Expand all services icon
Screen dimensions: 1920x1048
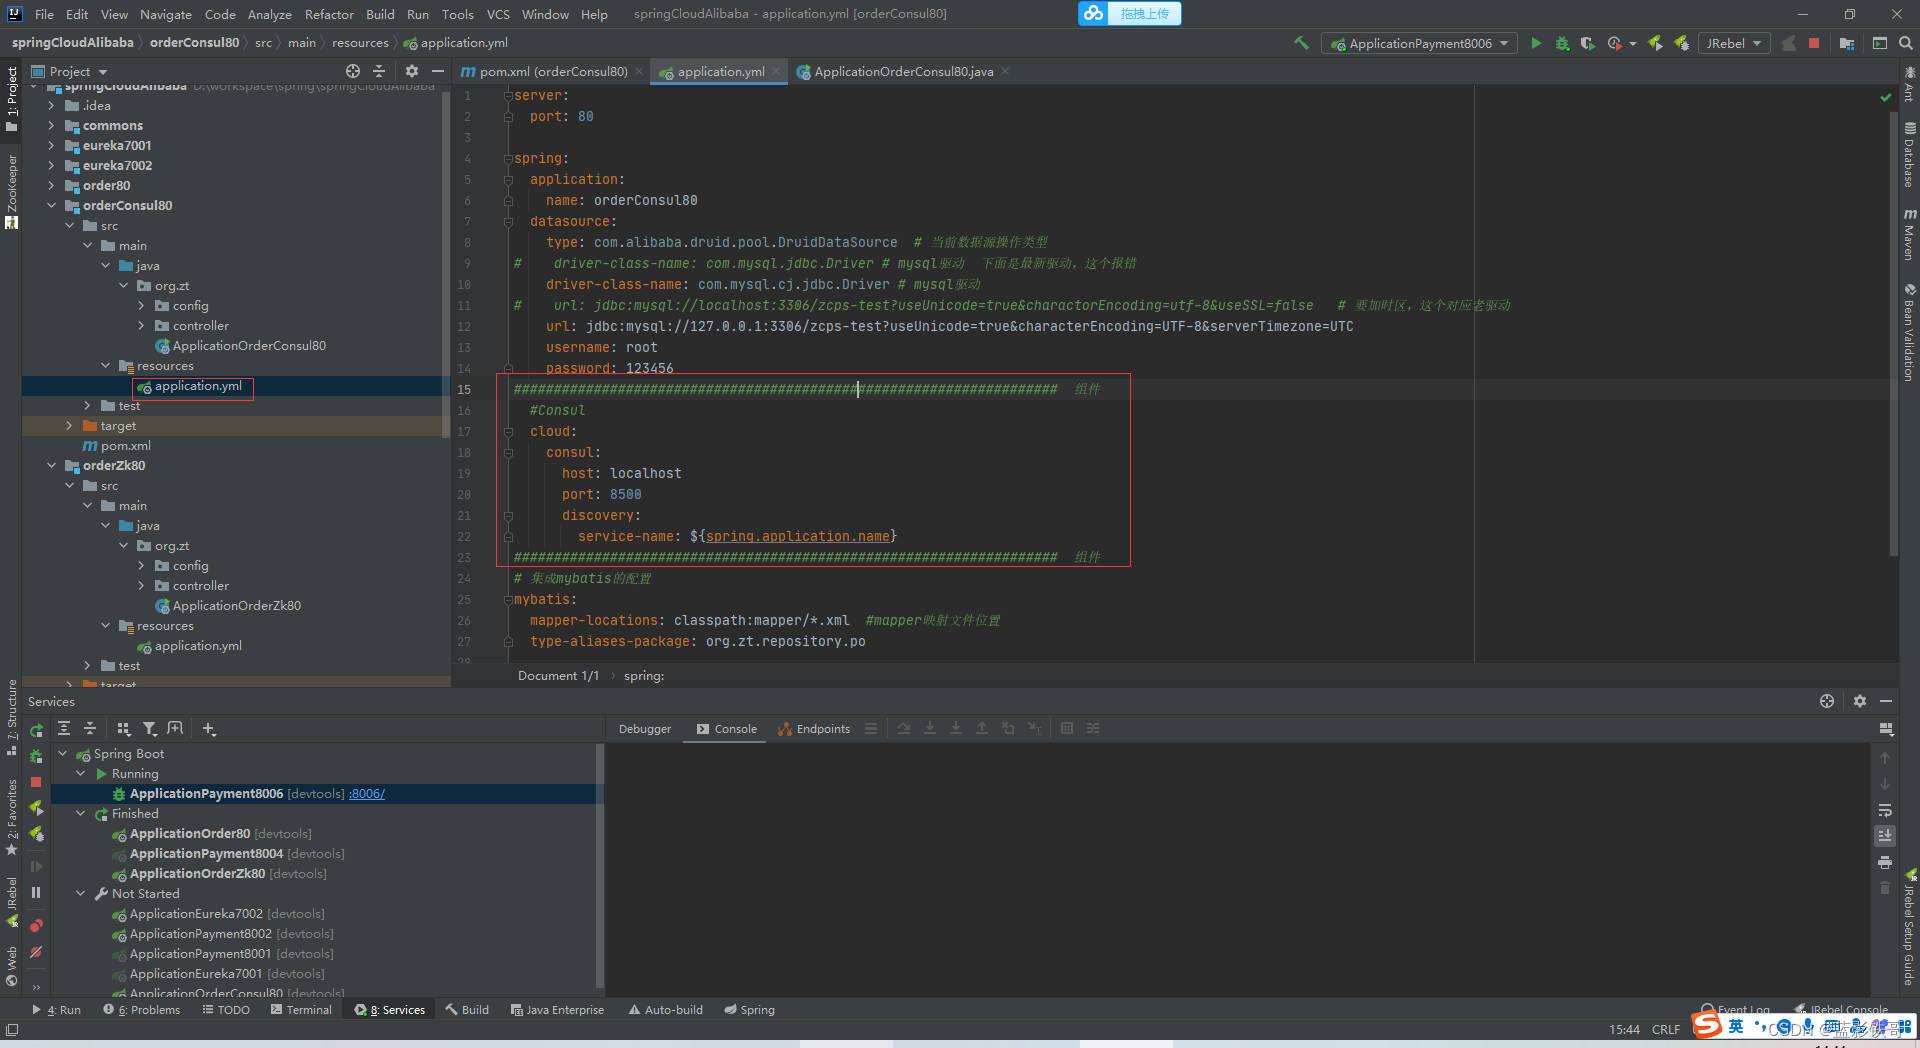[64, 729]
